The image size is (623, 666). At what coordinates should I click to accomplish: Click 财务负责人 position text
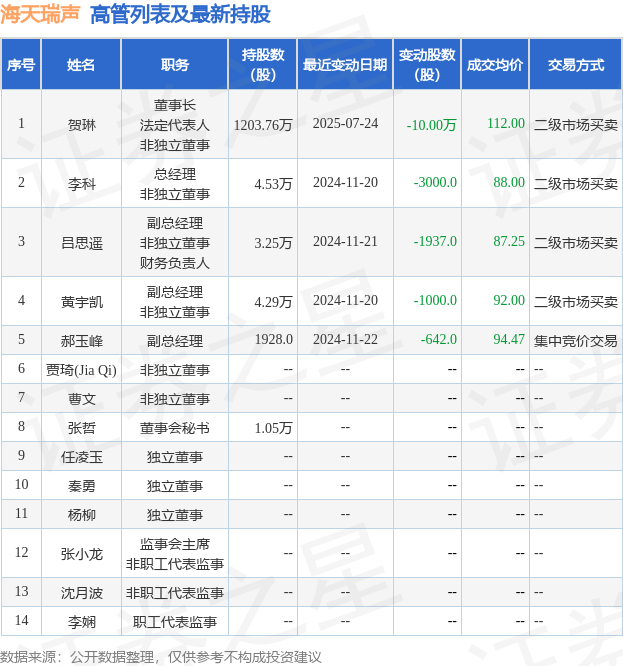175,263
